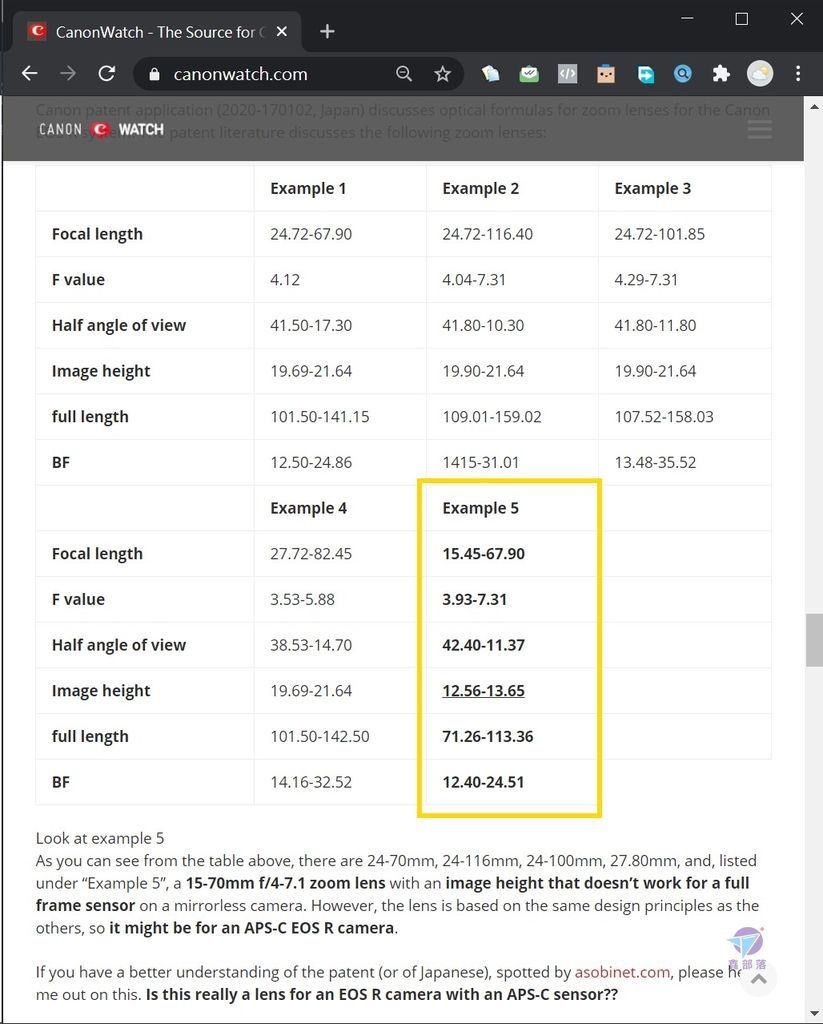Open the blue screen-share arrow extension
Screen dimensions: 823x1024
[645, 74]
